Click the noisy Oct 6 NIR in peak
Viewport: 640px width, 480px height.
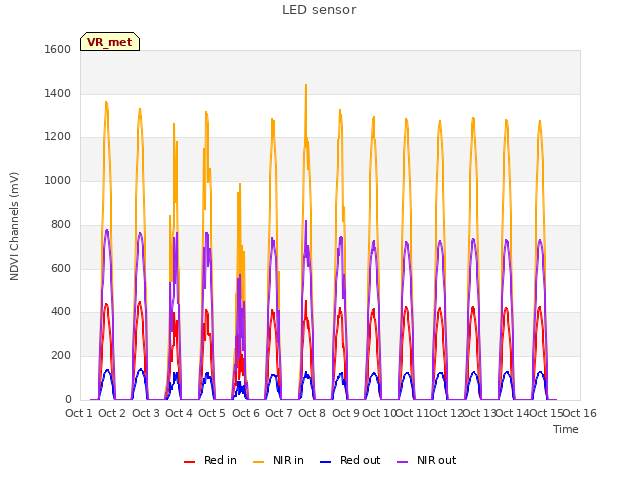(x=240, y=184)
